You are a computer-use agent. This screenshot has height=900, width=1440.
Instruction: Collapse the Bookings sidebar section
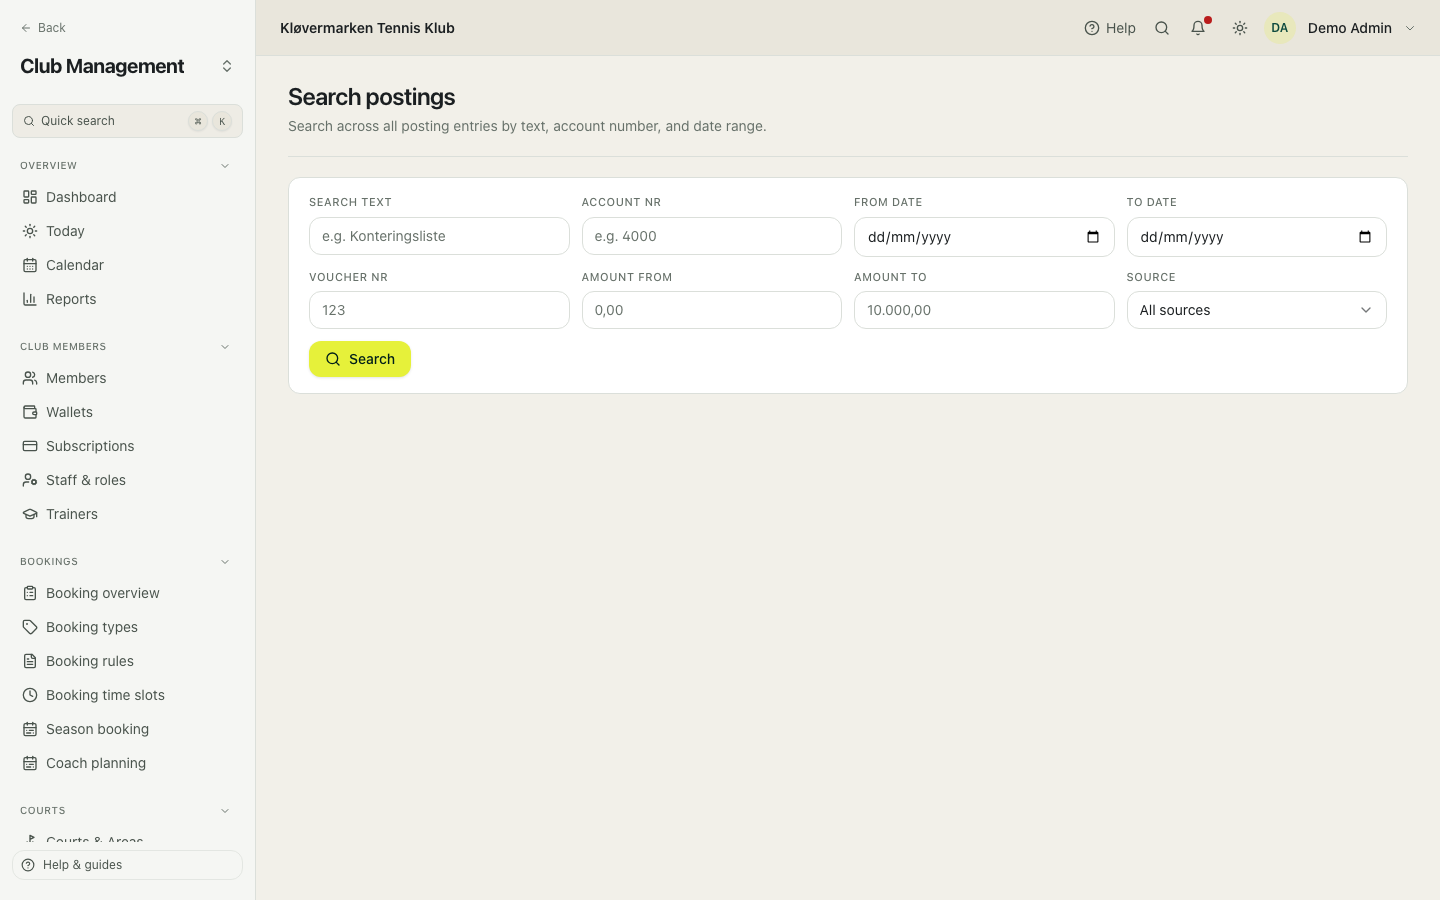tap(225, 562)
